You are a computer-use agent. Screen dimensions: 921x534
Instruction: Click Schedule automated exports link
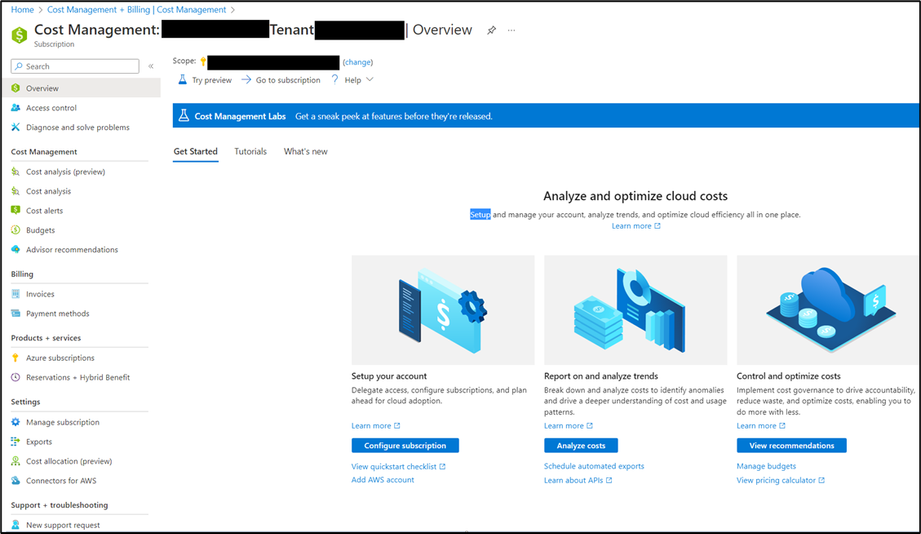[594, 466]
